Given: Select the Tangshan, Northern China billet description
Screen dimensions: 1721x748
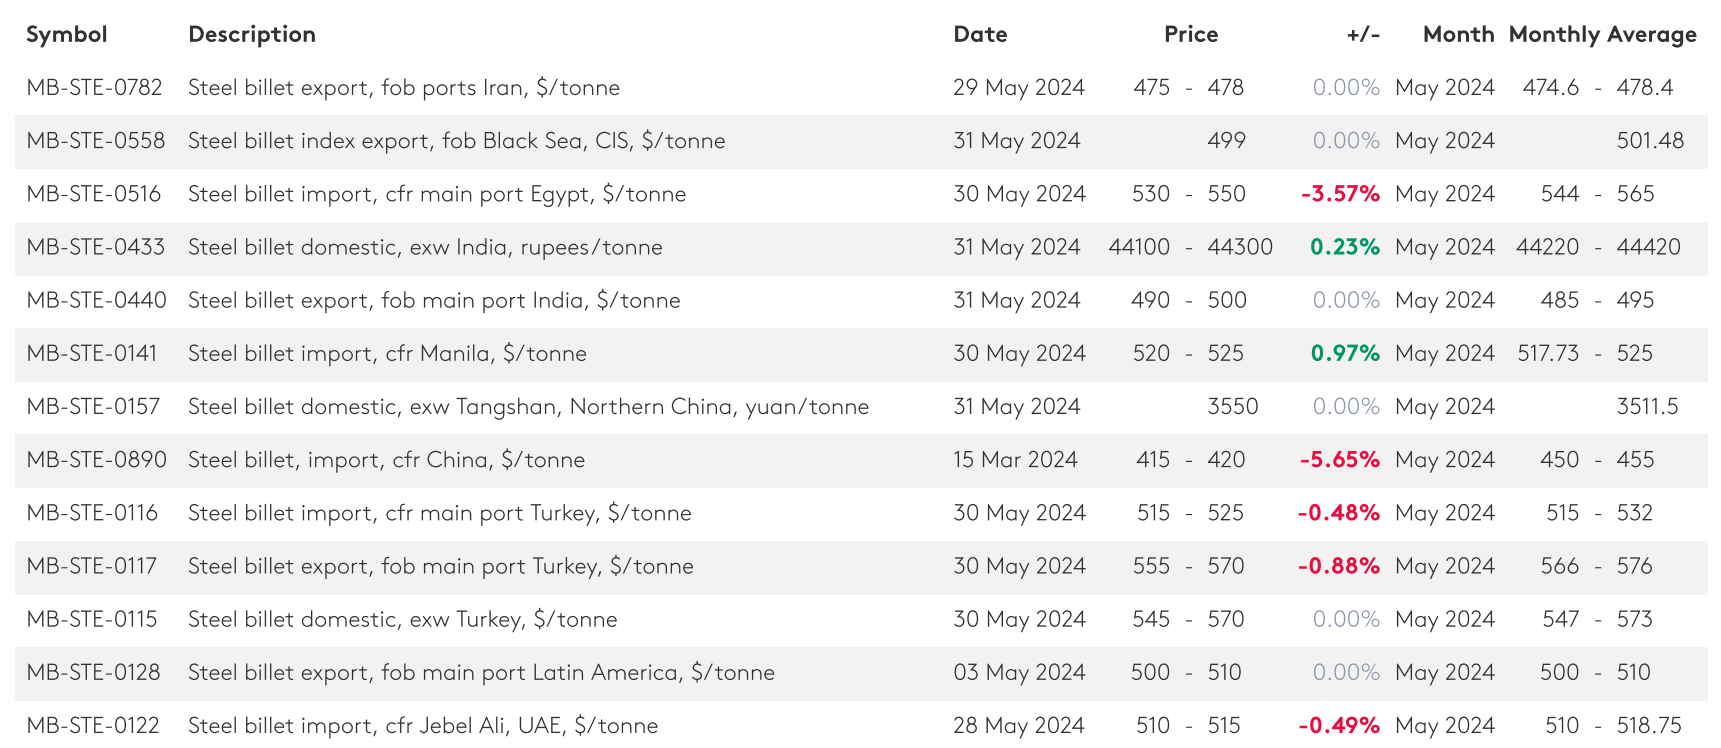Looking at the screenshot, I should [528, 407].
